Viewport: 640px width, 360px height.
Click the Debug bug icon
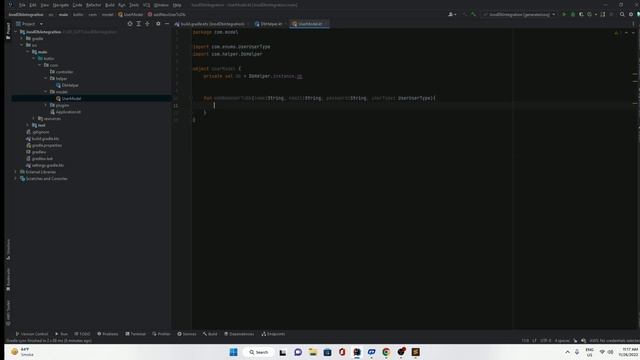[573, 14]
